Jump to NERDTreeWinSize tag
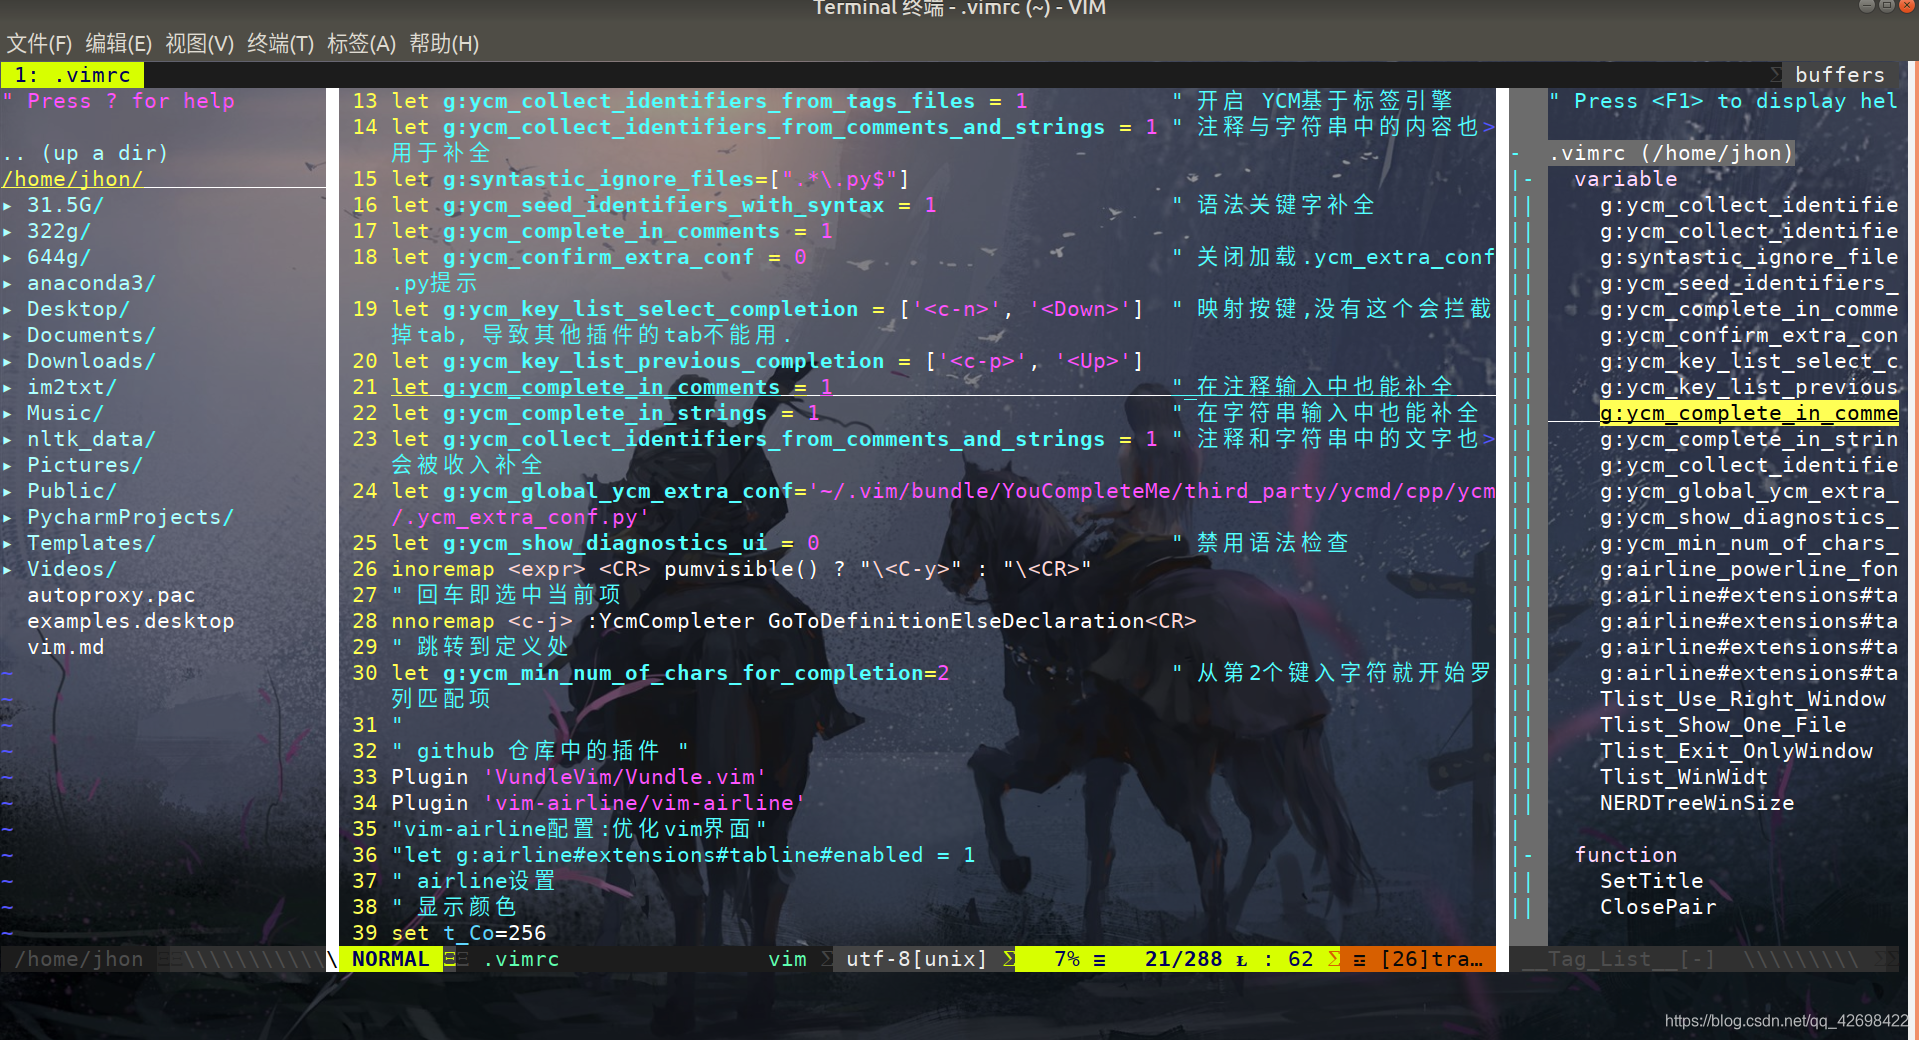 (x=1697, y=803)
